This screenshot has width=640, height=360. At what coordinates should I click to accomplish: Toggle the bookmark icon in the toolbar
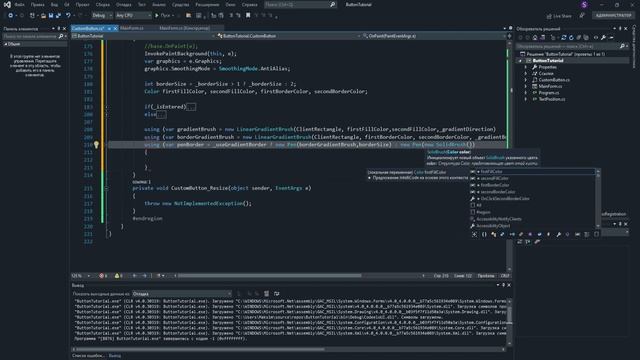click(x=248, y=16)
